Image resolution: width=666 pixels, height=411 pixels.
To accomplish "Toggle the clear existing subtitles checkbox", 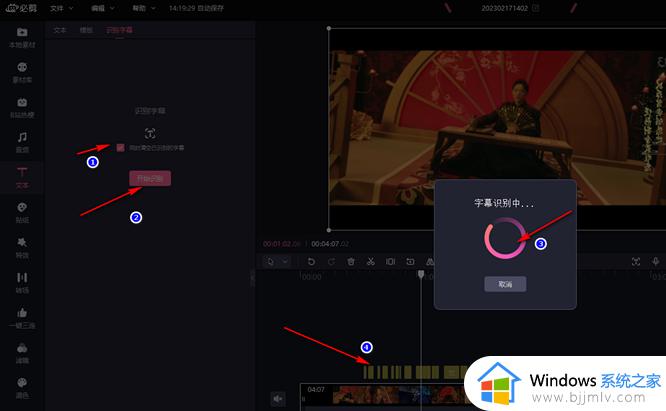I will click(x=121, y=148).
